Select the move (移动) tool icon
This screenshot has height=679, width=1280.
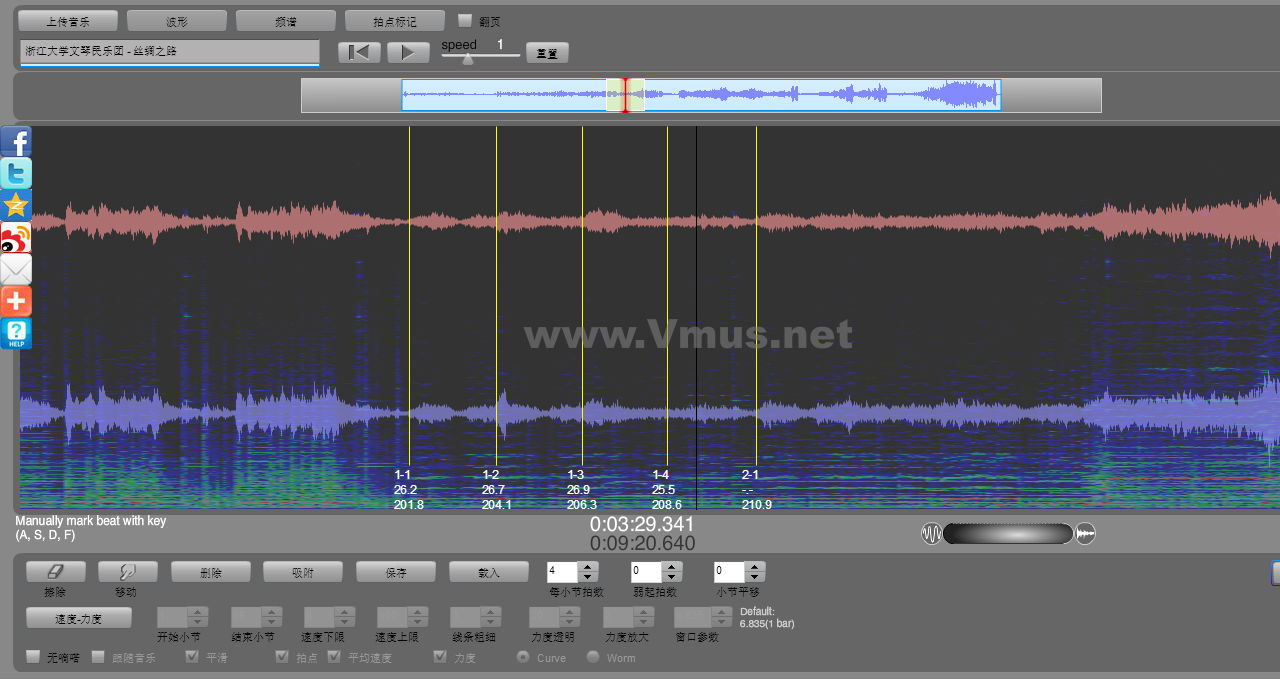(127, 572)
